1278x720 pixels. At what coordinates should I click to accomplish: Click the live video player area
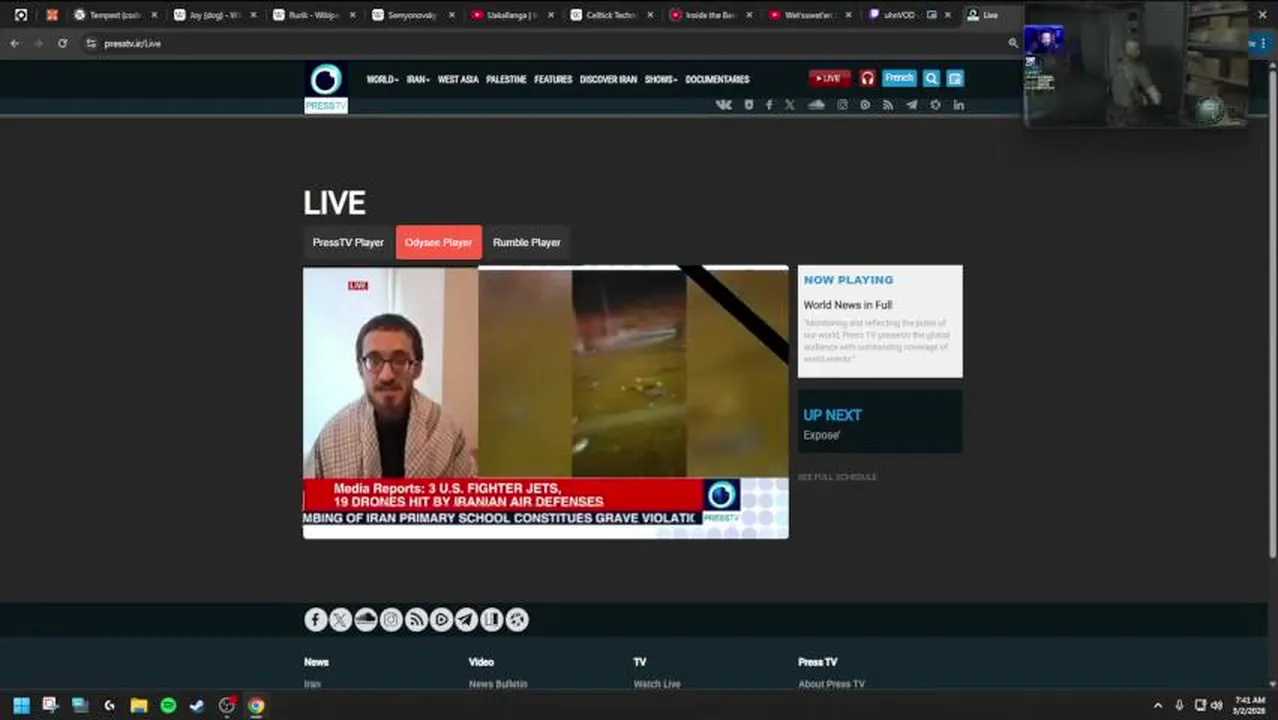pyautogui.click(x=545, y=402)
